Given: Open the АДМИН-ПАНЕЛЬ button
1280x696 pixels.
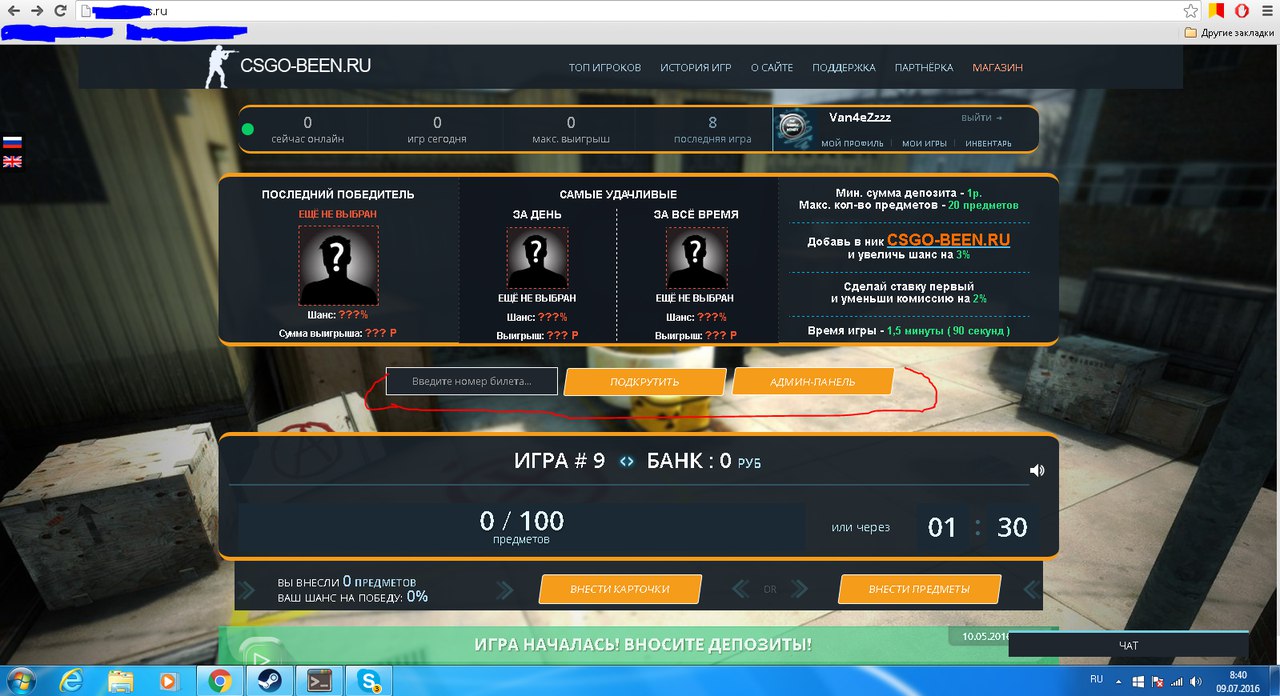Looking at the screenshot, I should coord(812,381).
